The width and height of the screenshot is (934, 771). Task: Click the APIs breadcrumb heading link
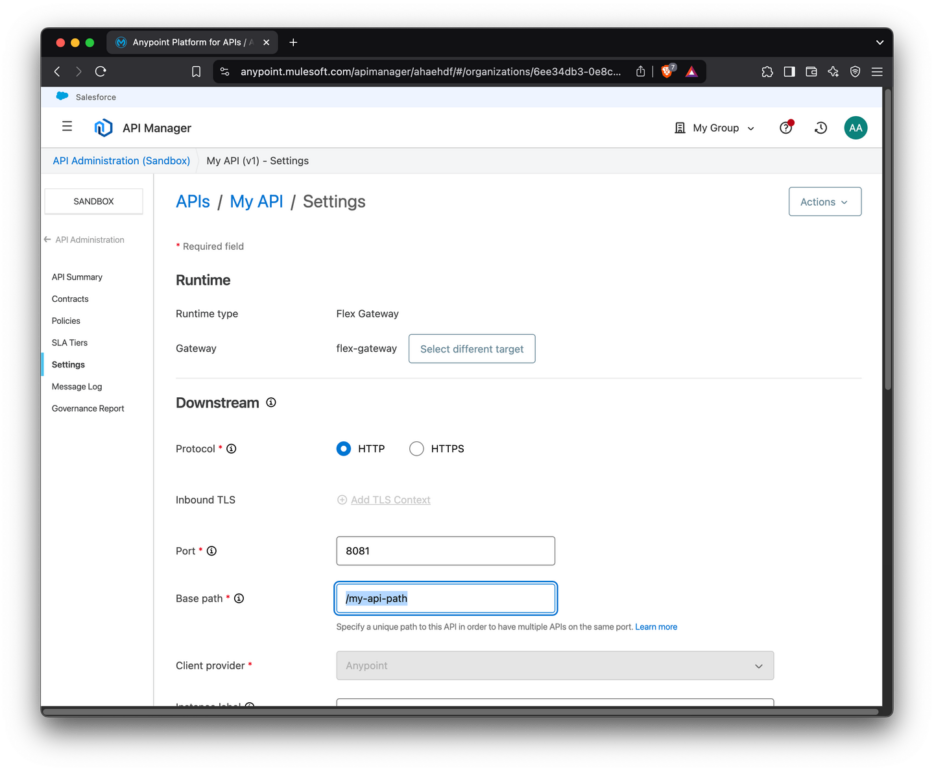(193, 201)
